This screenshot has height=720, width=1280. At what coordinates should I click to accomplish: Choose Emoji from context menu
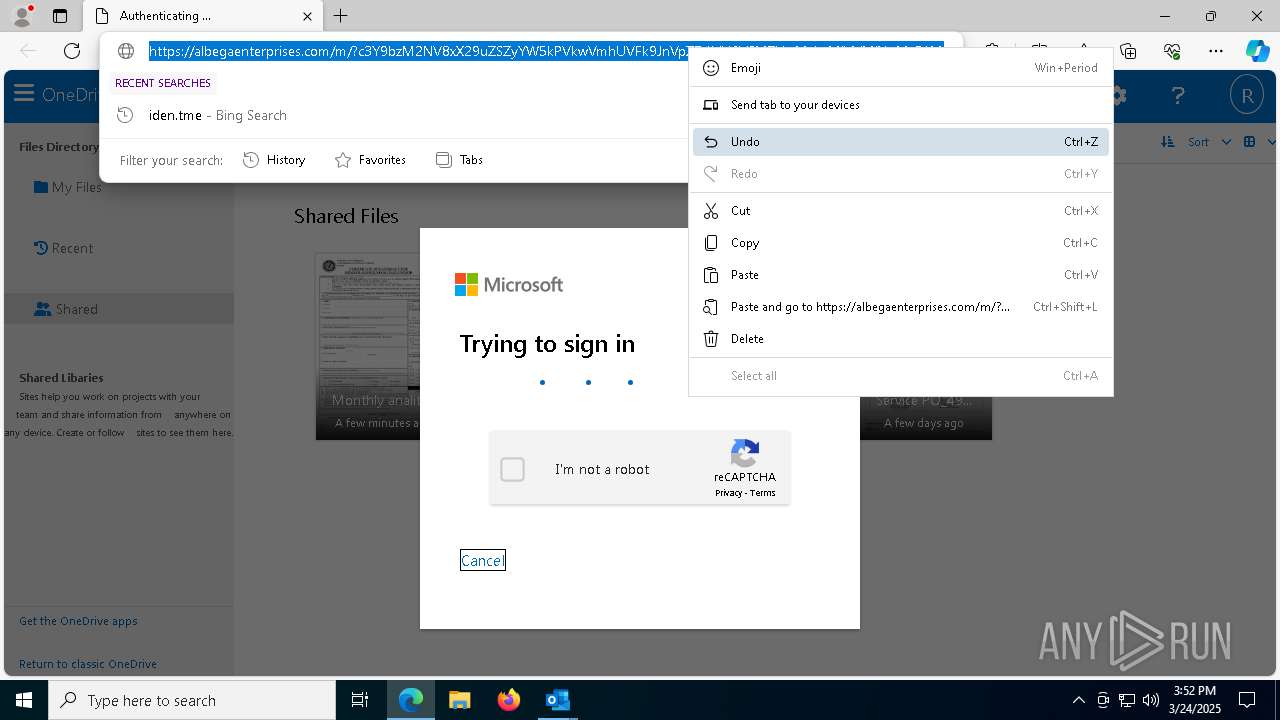[901, 68]
